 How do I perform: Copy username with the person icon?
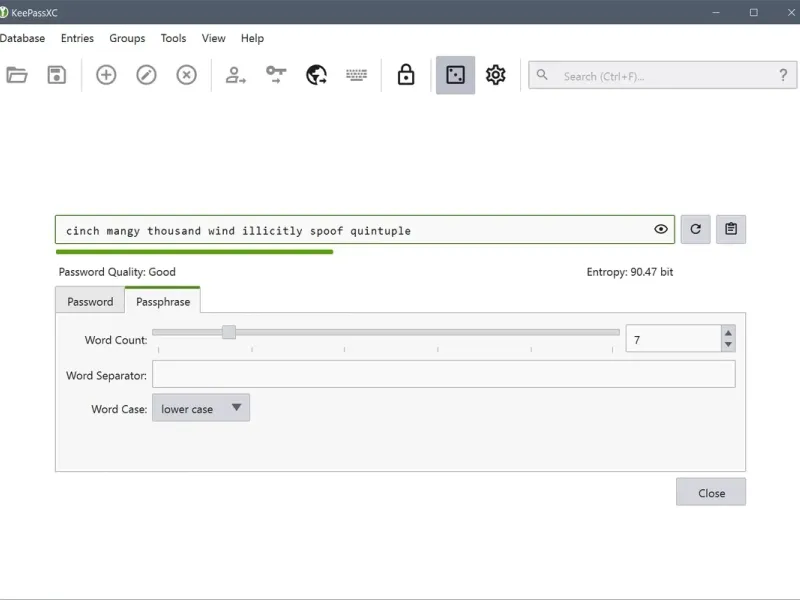235,75
